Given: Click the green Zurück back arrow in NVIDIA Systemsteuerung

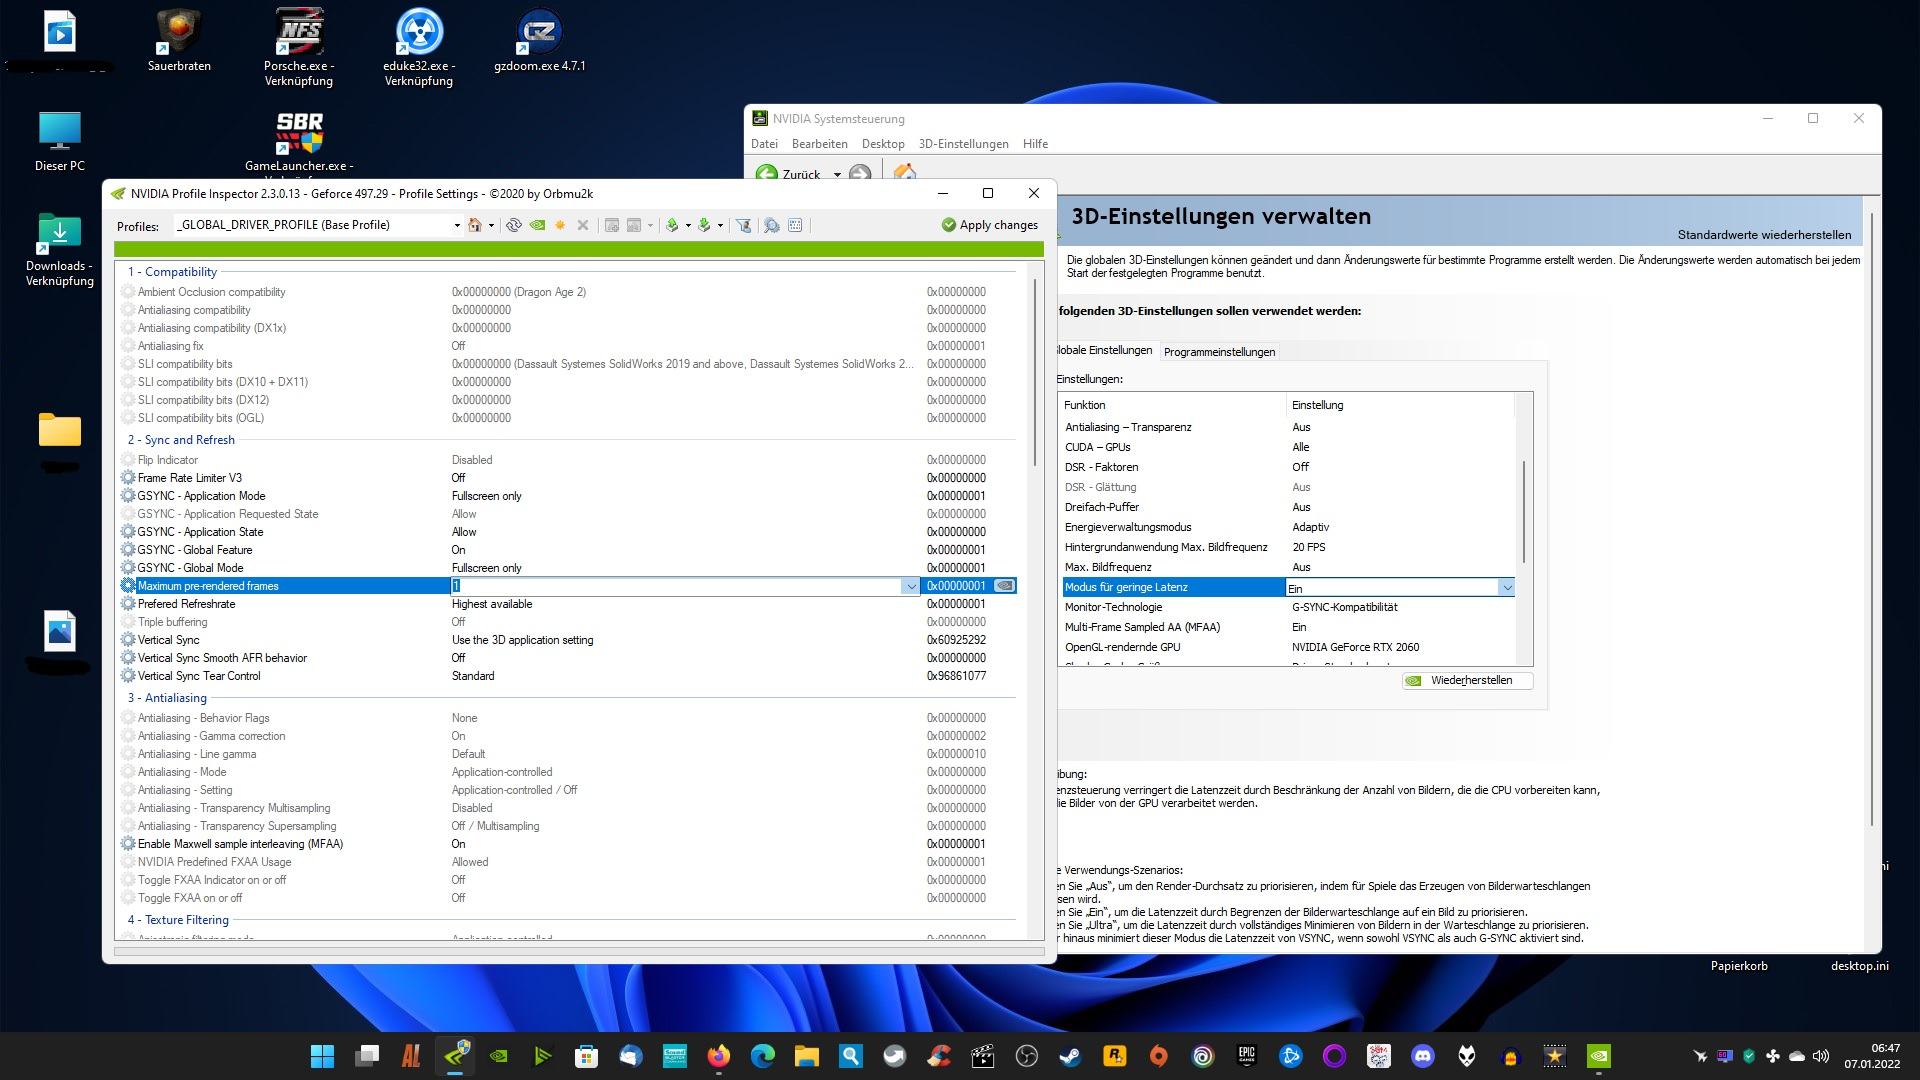Looking at the screenshot, I should tap(767, 174).
